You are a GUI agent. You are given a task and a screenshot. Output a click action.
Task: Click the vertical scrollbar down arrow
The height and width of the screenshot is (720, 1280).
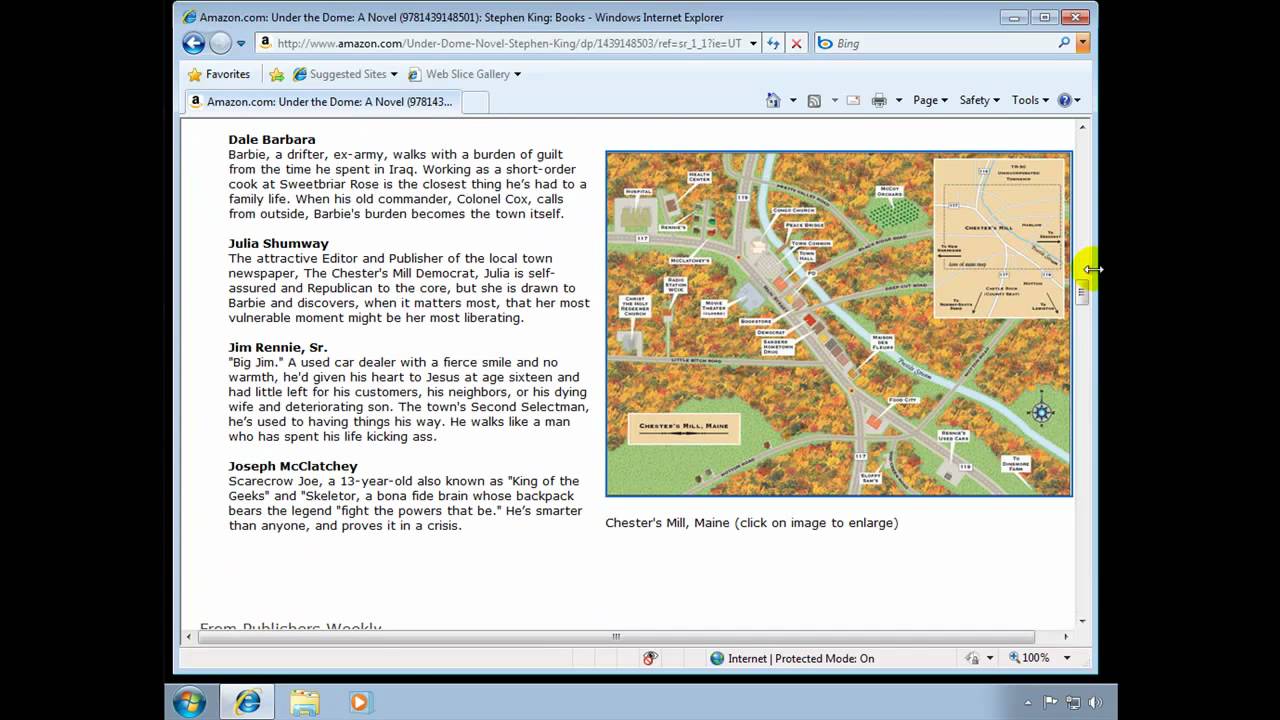point(1082,621)
